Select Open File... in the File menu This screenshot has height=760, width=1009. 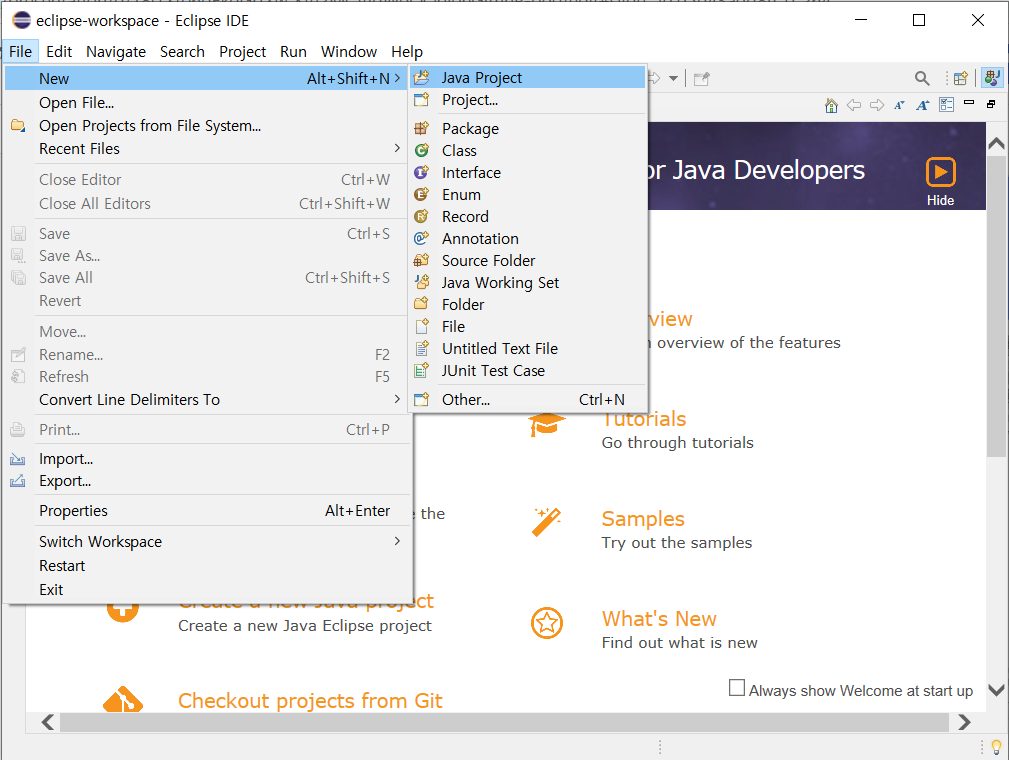(x=206, y=103)
